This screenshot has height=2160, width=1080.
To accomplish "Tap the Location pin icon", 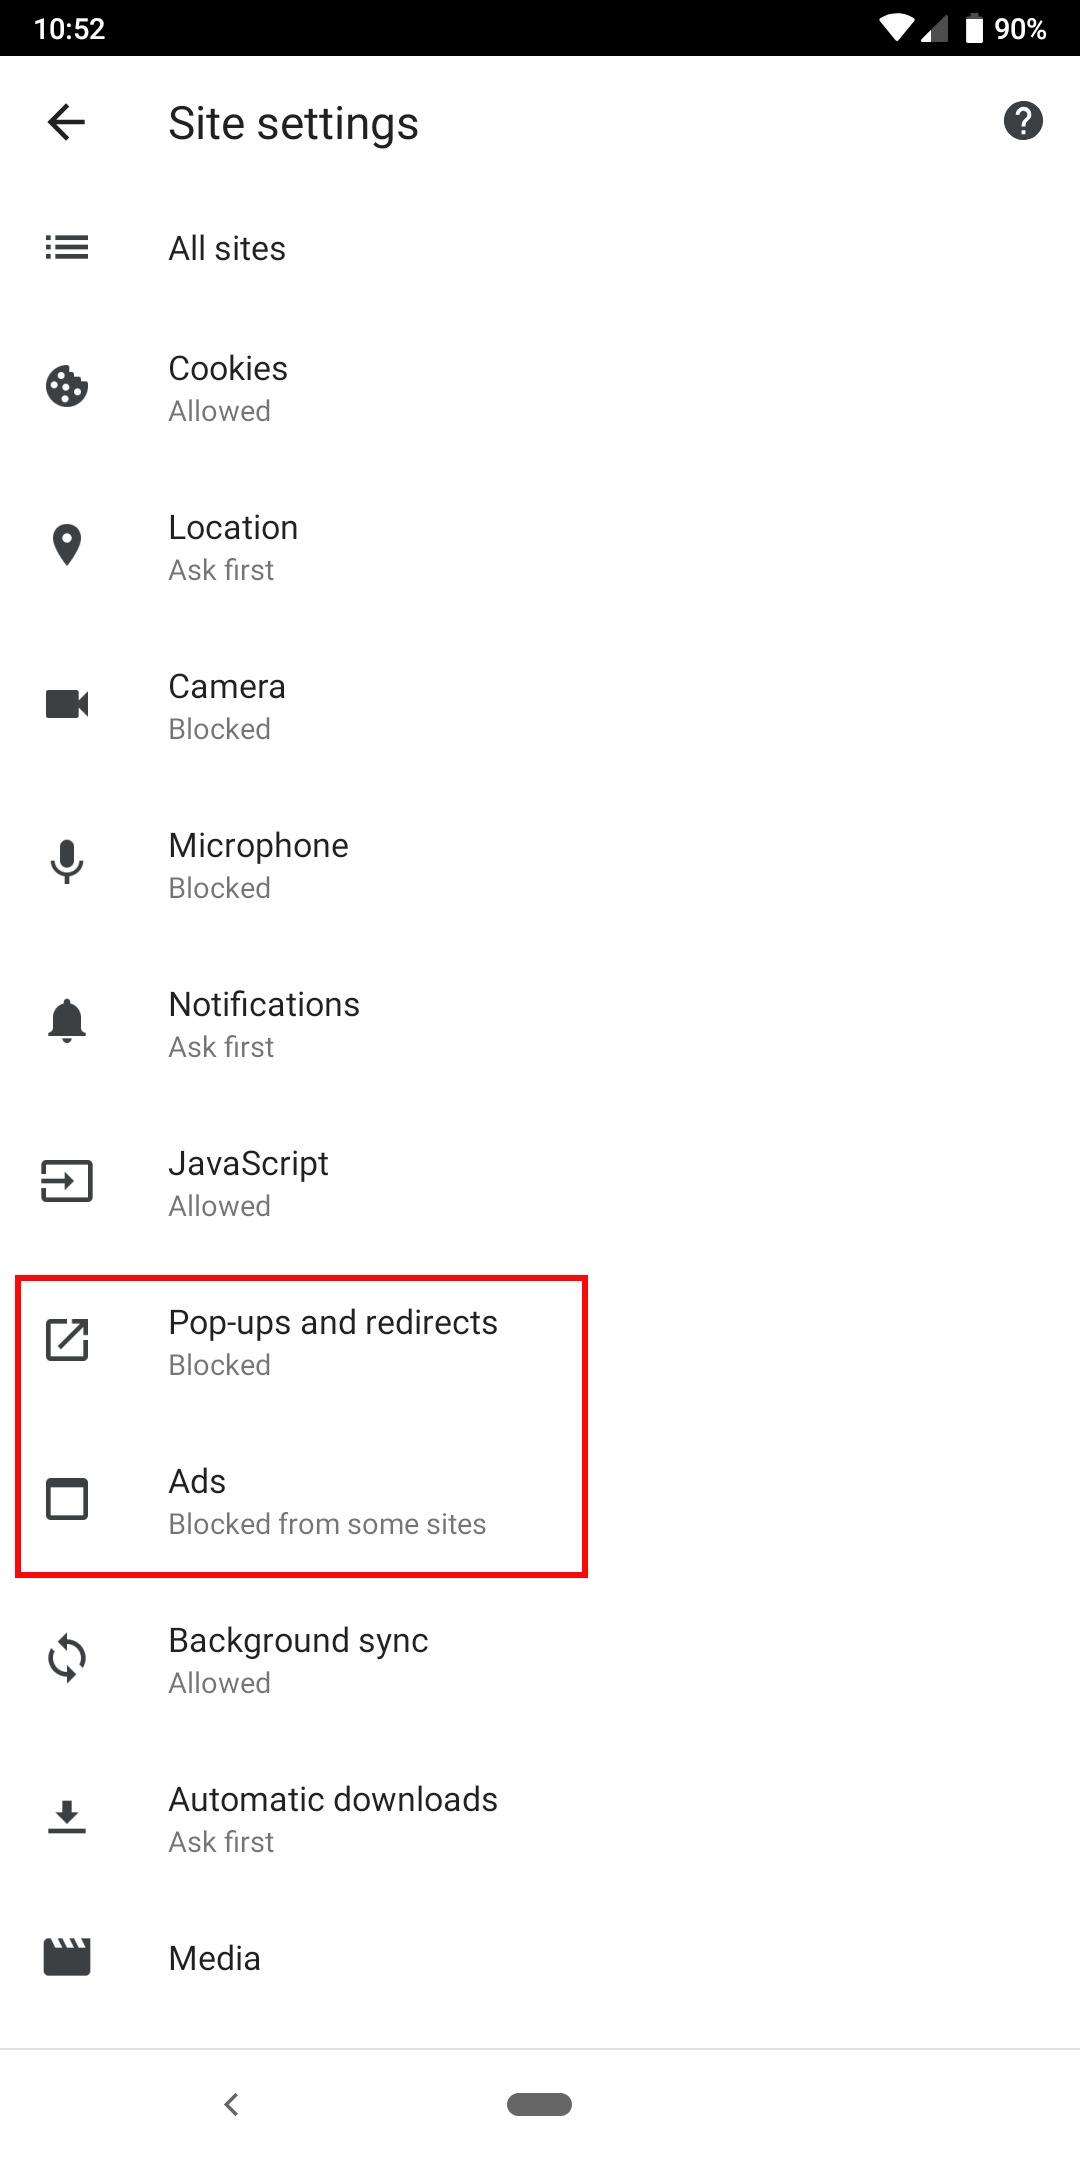I will pyautogui.click(x=67, y=545).
